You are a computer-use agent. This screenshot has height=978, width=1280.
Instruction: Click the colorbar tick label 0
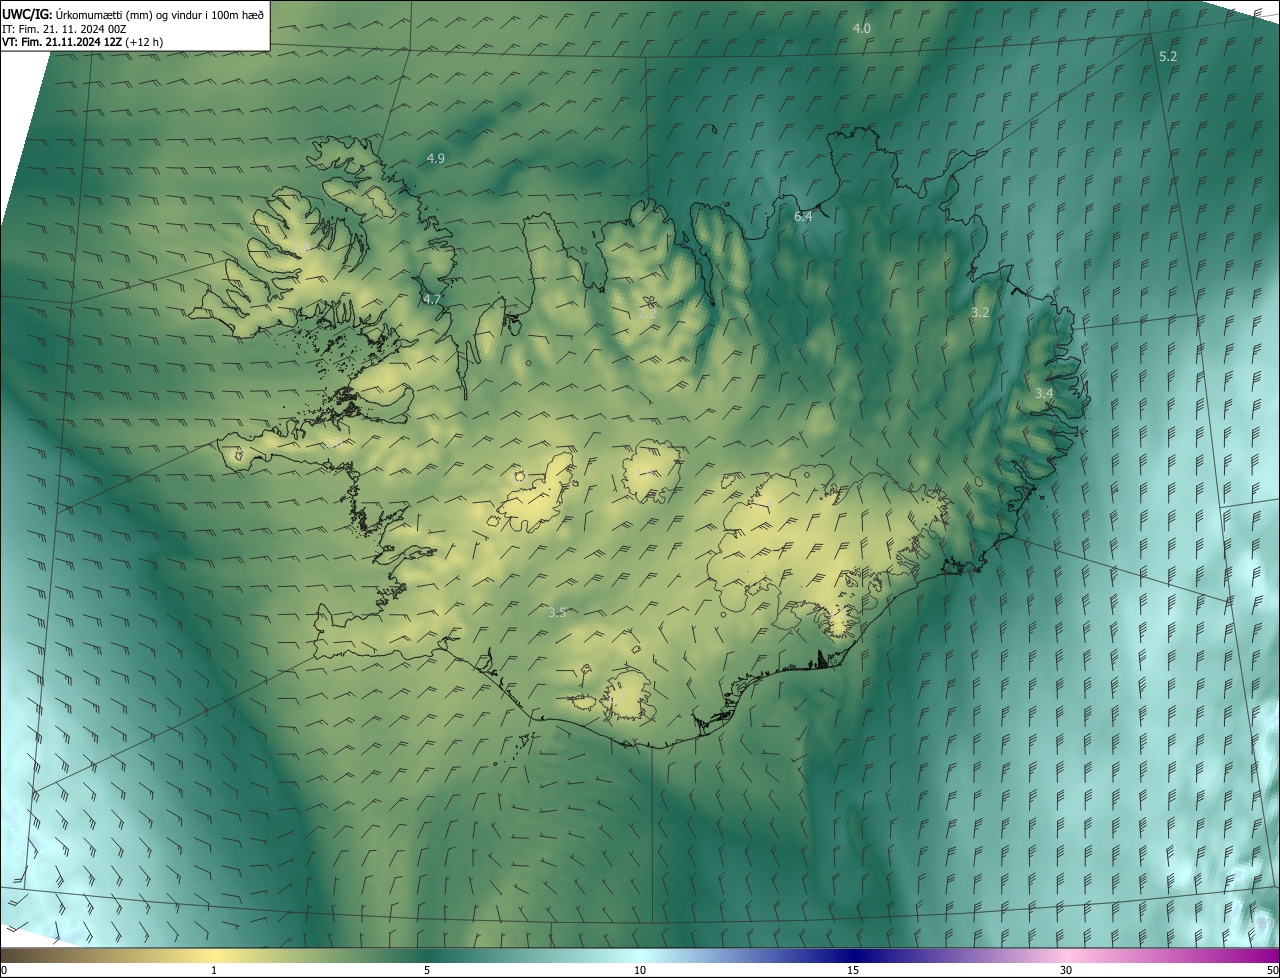click(x=4, y=970)
